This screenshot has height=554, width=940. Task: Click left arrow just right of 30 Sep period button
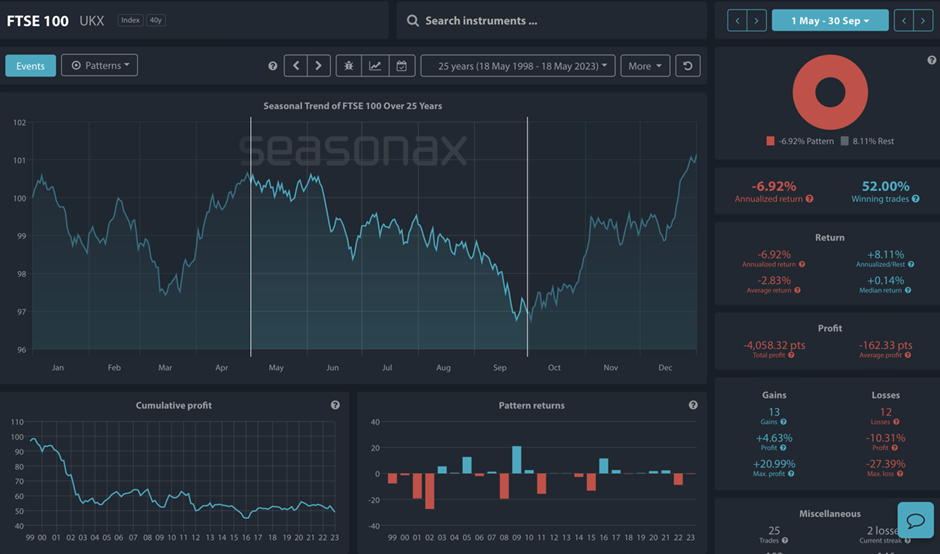click(903, 20)
